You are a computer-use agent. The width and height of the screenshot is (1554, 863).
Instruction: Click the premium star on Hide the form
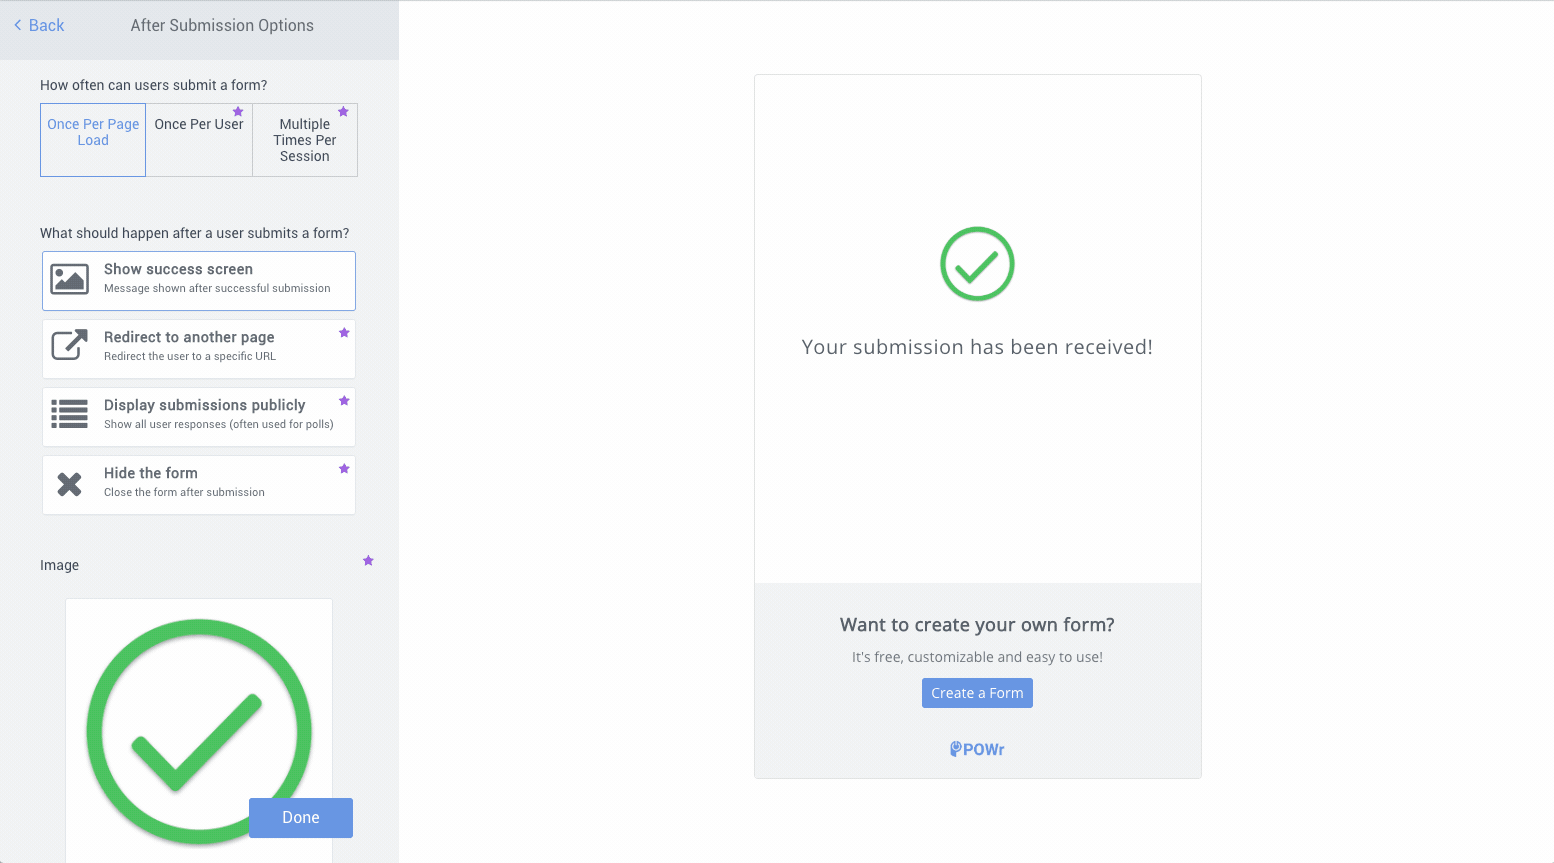click(344, 468)
